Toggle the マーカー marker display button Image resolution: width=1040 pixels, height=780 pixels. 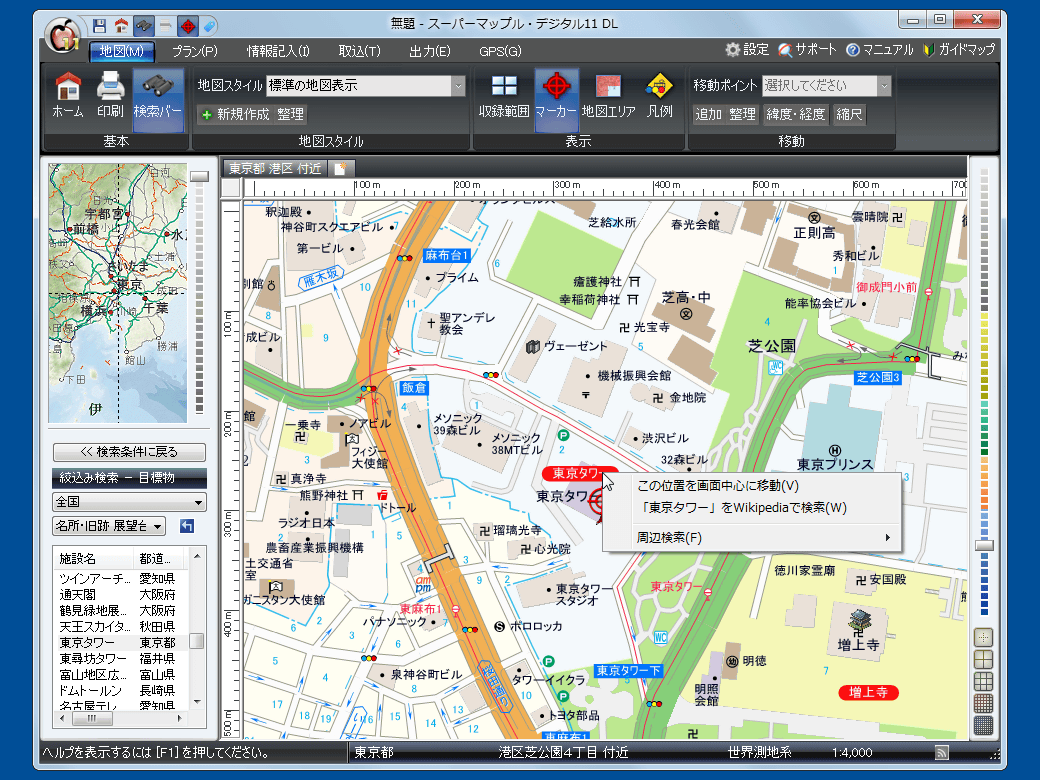pyautogui.click(x=556, y=99)
